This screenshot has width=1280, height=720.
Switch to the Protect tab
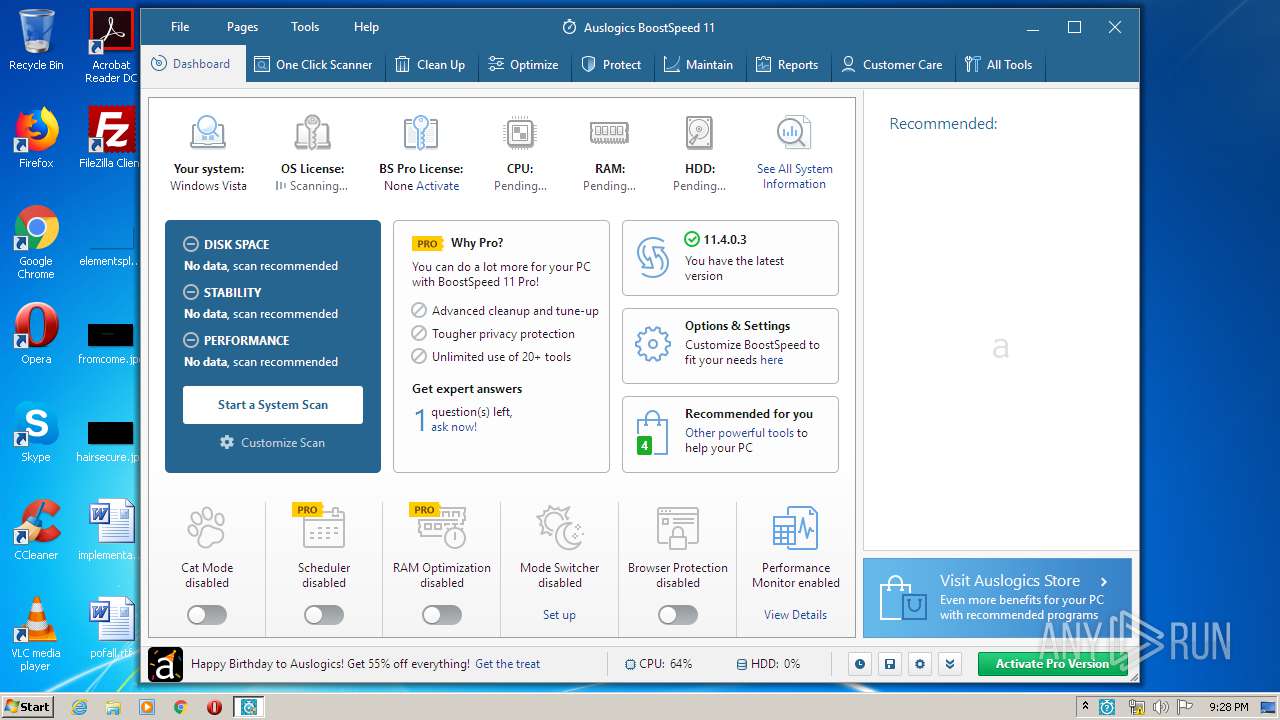click(x=611, y=64)
